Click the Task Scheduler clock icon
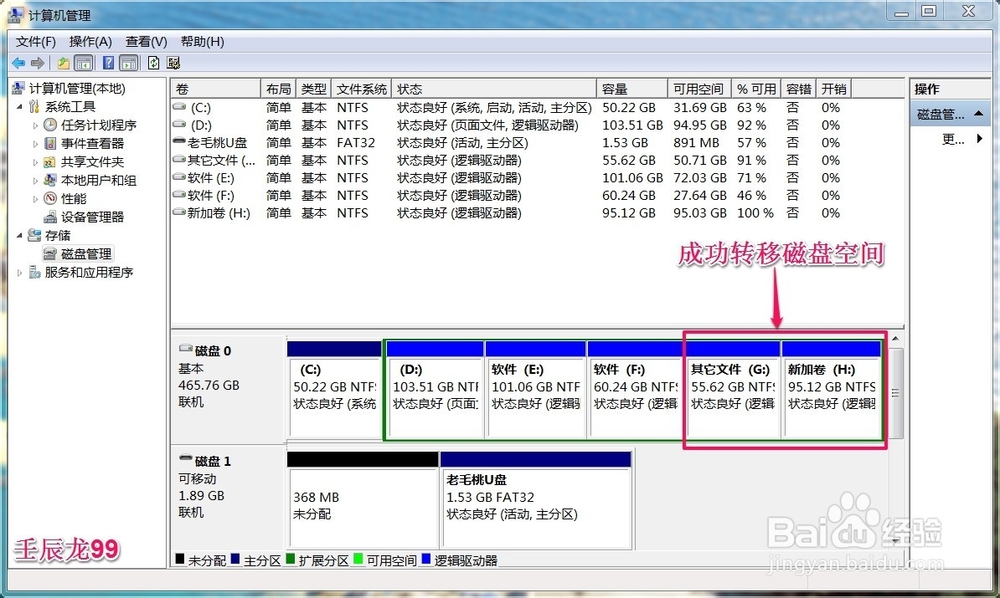This screenshot has width=1000, height=598. 50,125
